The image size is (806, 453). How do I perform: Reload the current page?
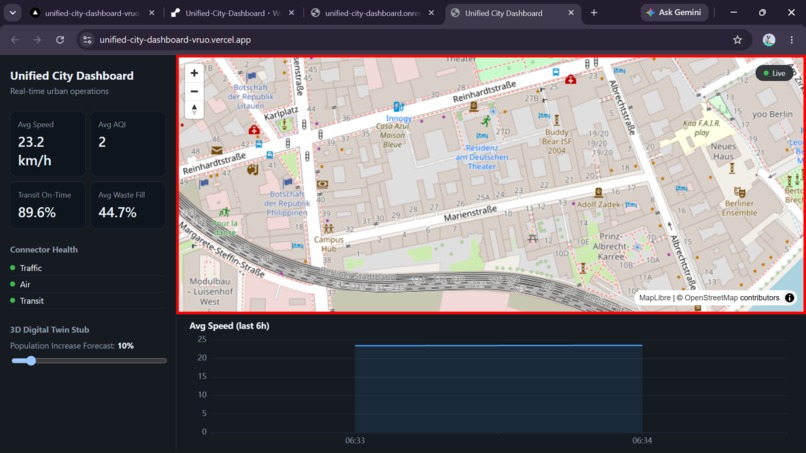tap(60, 40)
